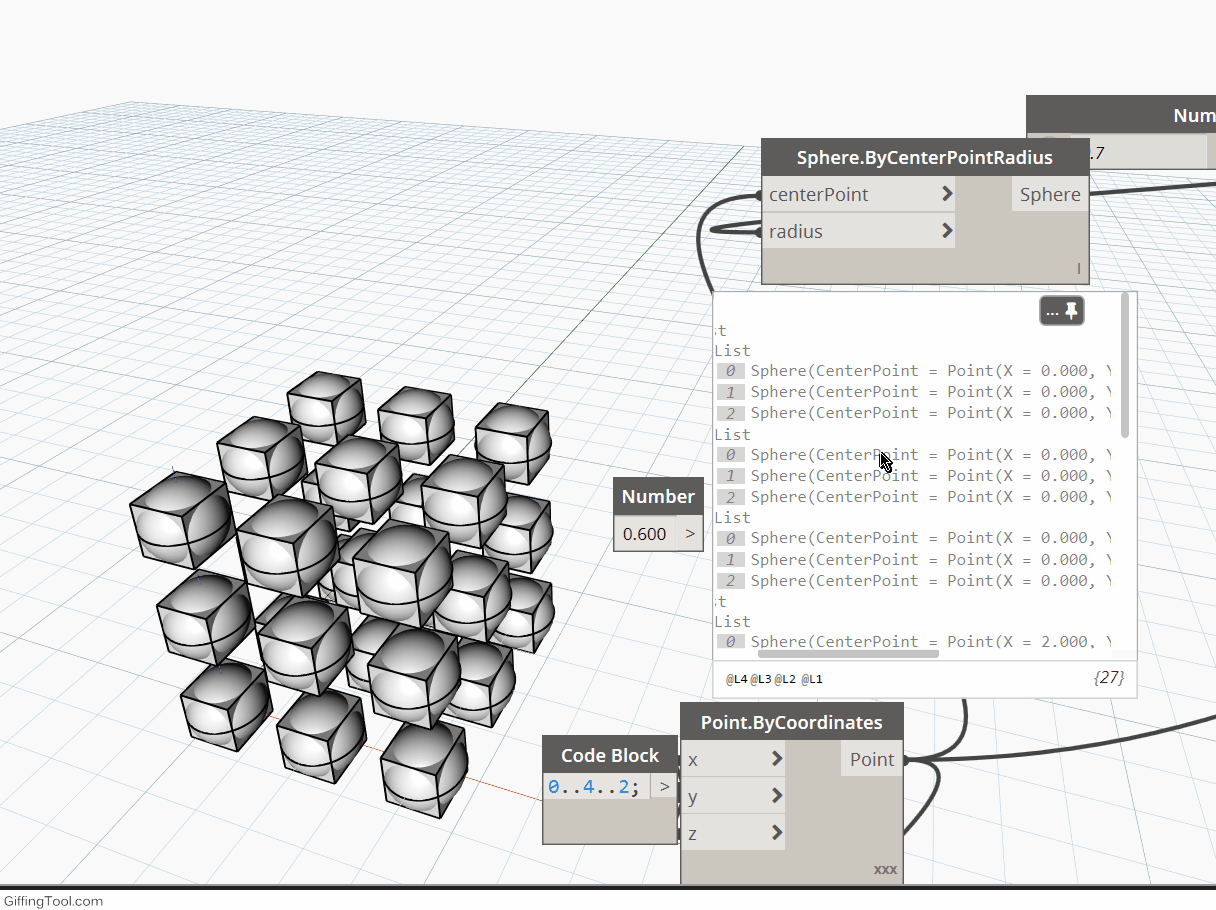The image size is (1216, 910).
Task: Click the Code Block output port
Action: [x=663, y=786]
